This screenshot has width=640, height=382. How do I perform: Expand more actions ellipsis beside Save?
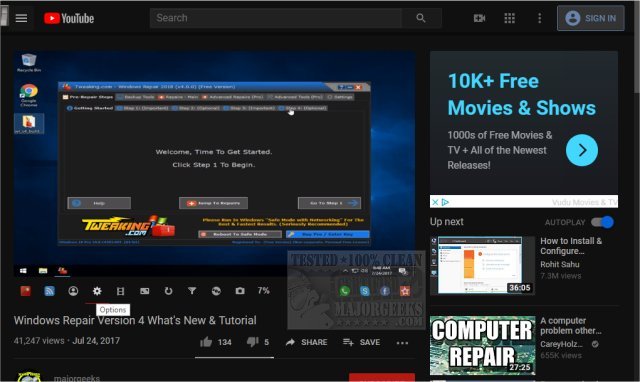click(x=402, y=343)
